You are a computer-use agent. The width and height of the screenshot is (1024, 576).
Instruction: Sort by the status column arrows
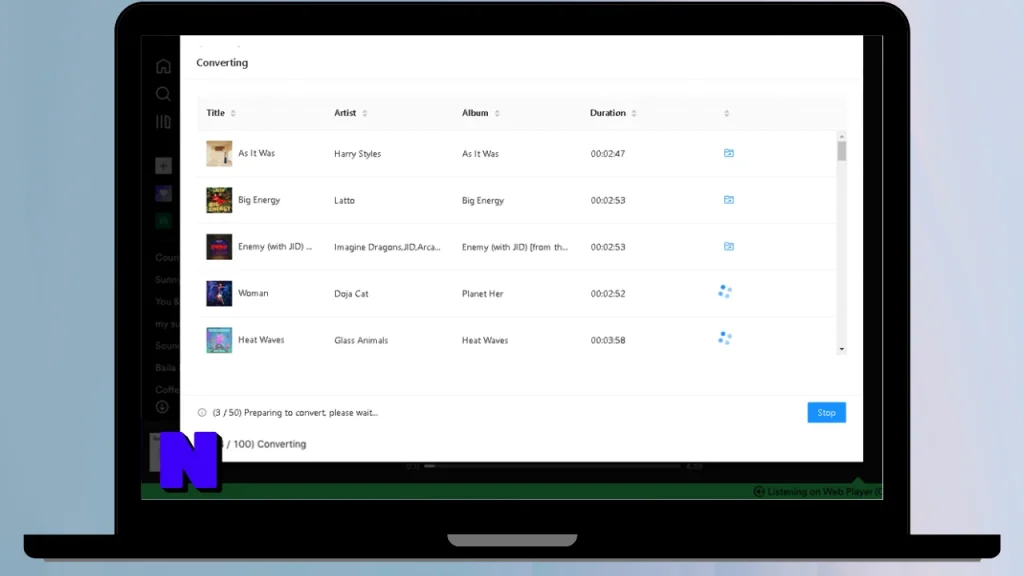(x=726, y=113)
